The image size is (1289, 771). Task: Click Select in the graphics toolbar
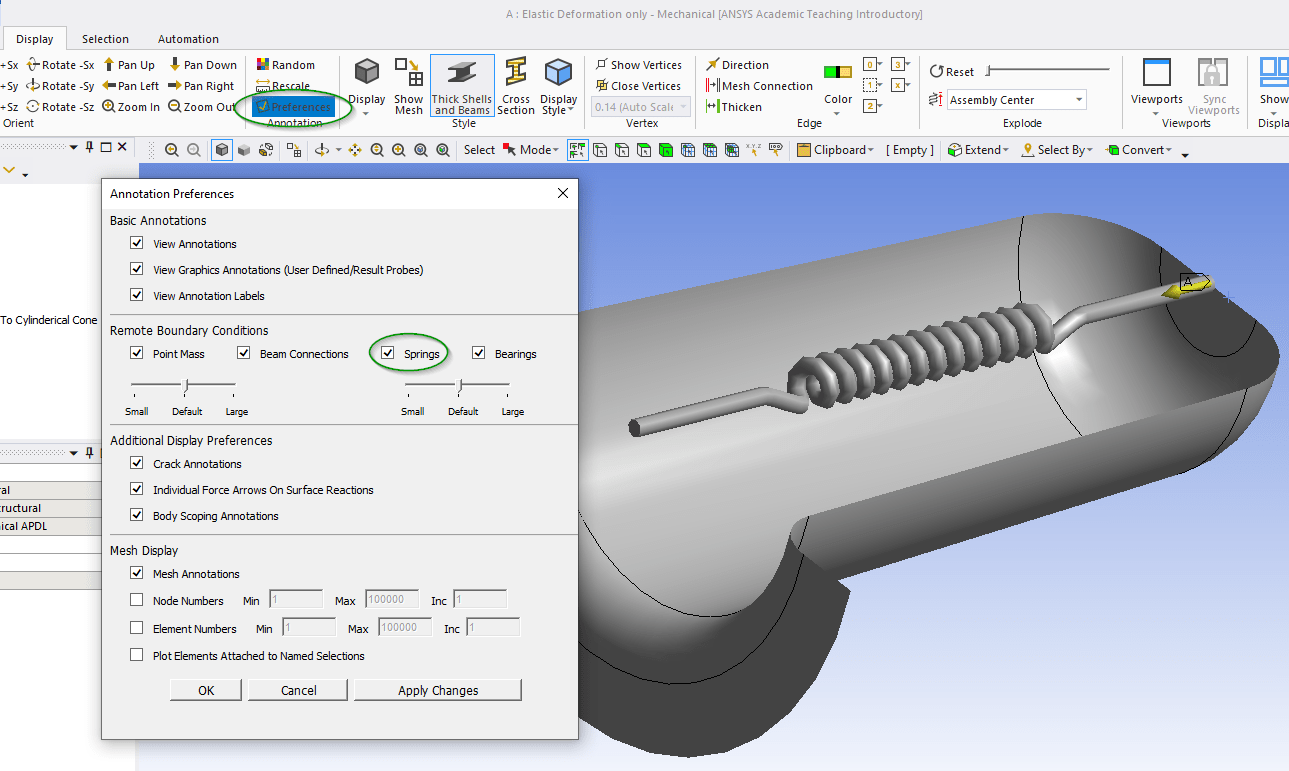click(x=479, y=150)
